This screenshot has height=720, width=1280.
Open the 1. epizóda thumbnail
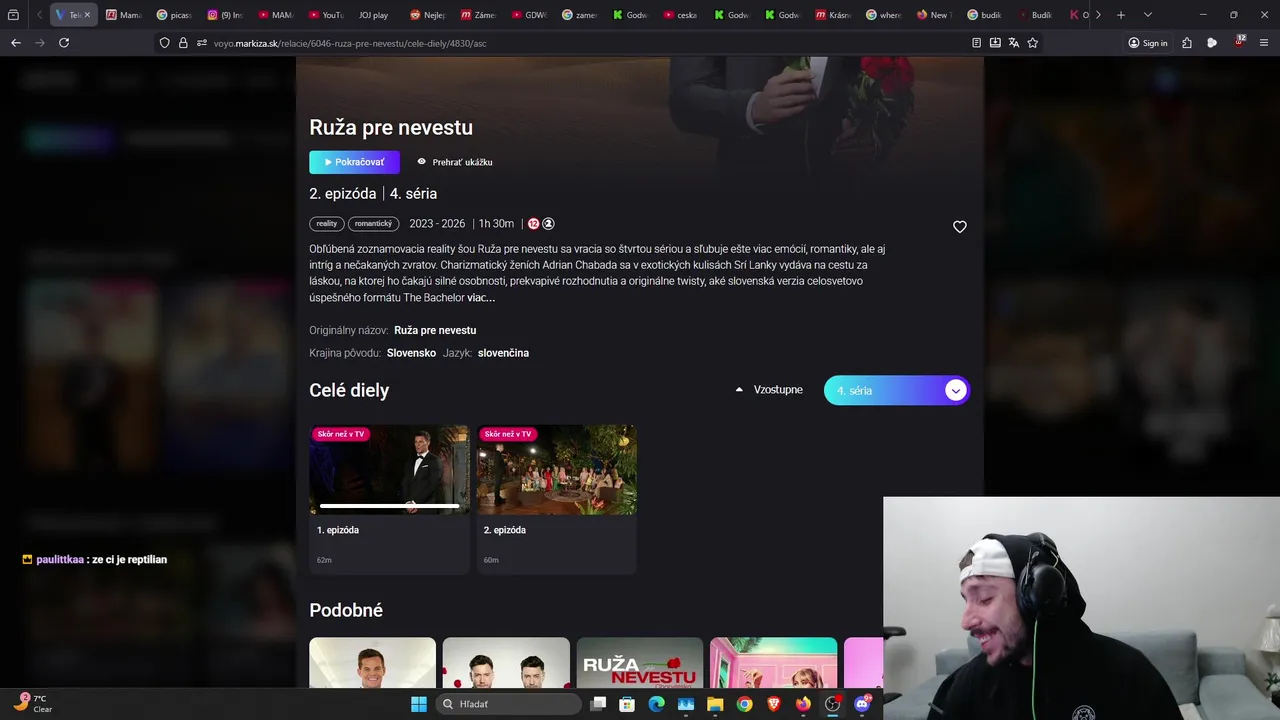pyautogui.click(x=389, y=470)
